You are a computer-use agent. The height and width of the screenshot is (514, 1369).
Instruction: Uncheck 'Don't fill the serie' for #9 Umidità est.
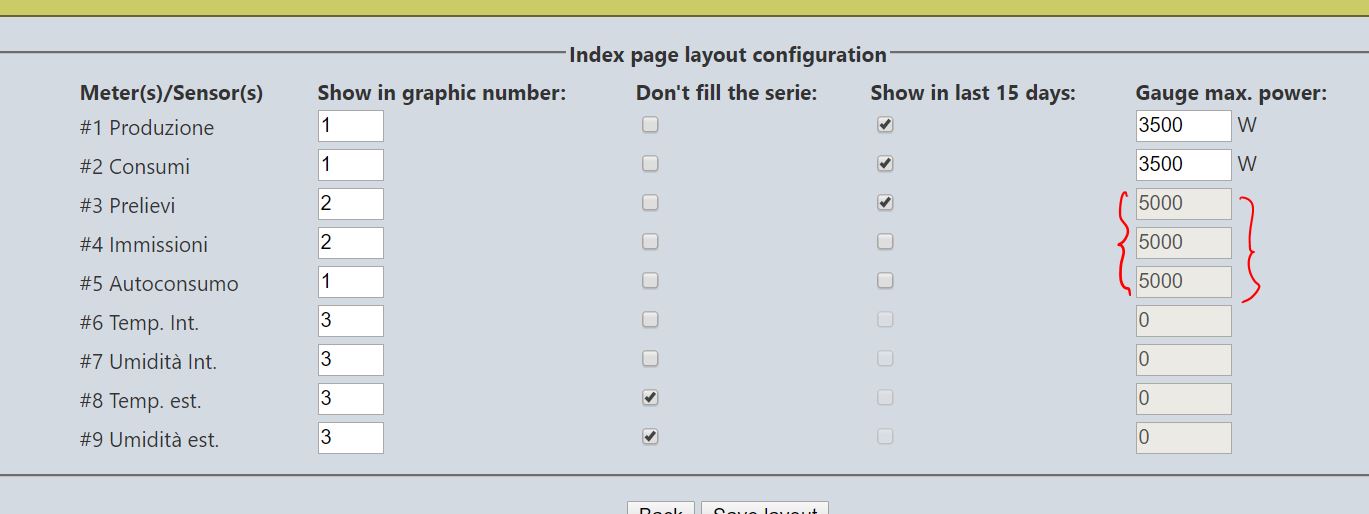pos(650,437)
